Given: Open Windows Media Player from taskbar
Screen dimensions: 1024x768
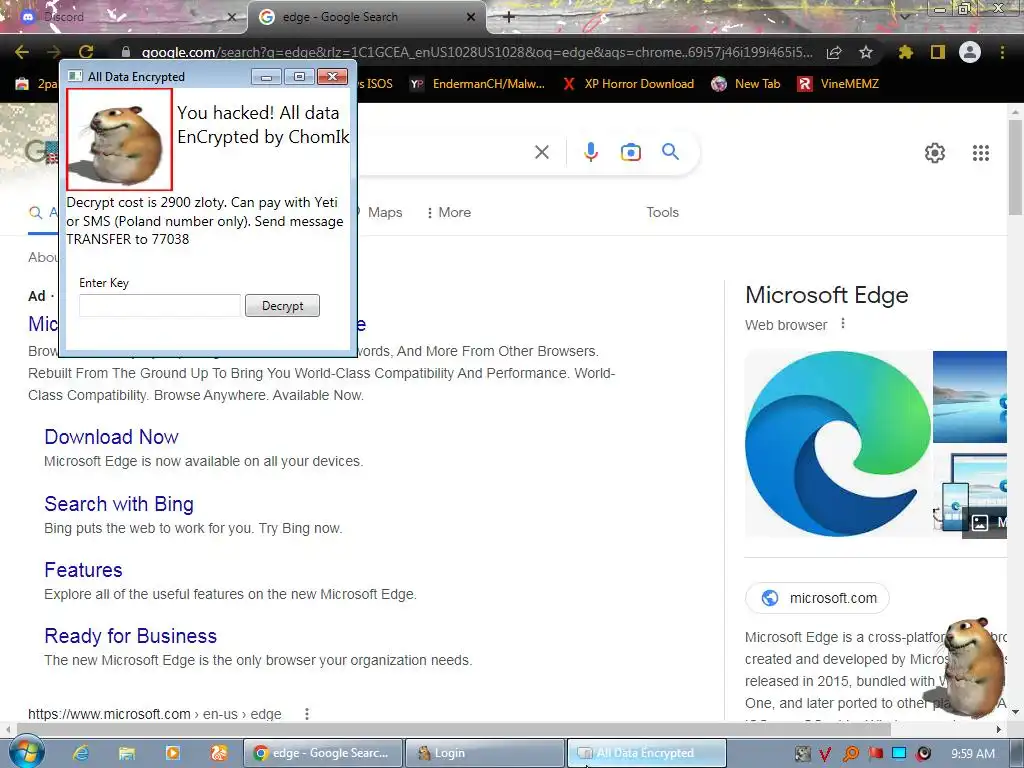Looking at the screenshot, I should [x=172, y=753].
